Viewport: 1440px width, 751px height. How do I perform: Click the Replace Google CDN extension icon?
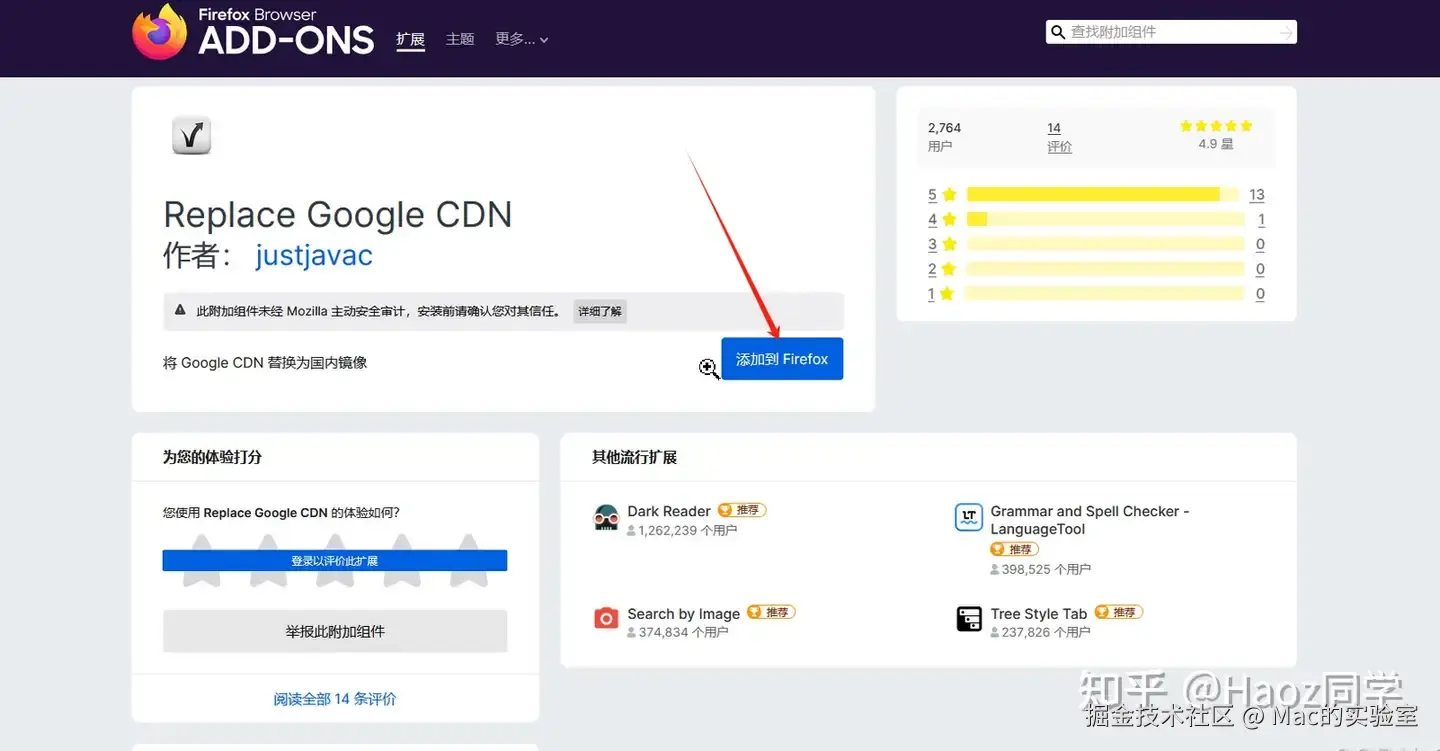pos(191,135)
